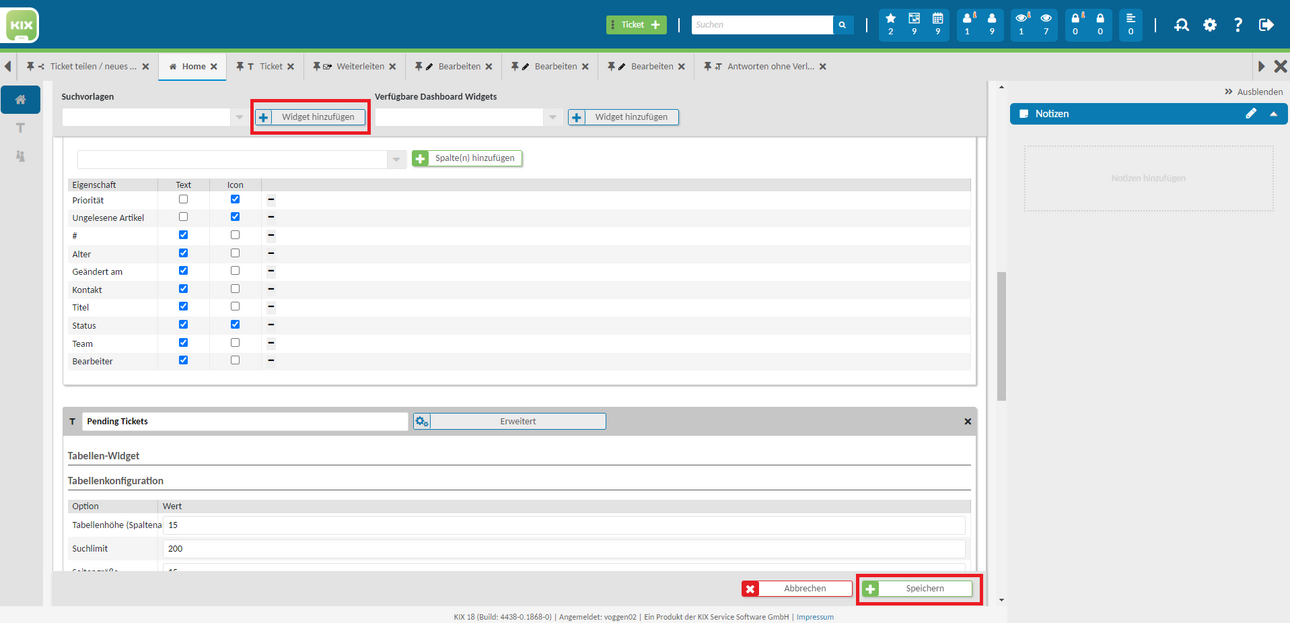Click the scrollbar down arrow
Image resolution: width=1290 pixels, height=623 pixels.
pos(1001,600)
